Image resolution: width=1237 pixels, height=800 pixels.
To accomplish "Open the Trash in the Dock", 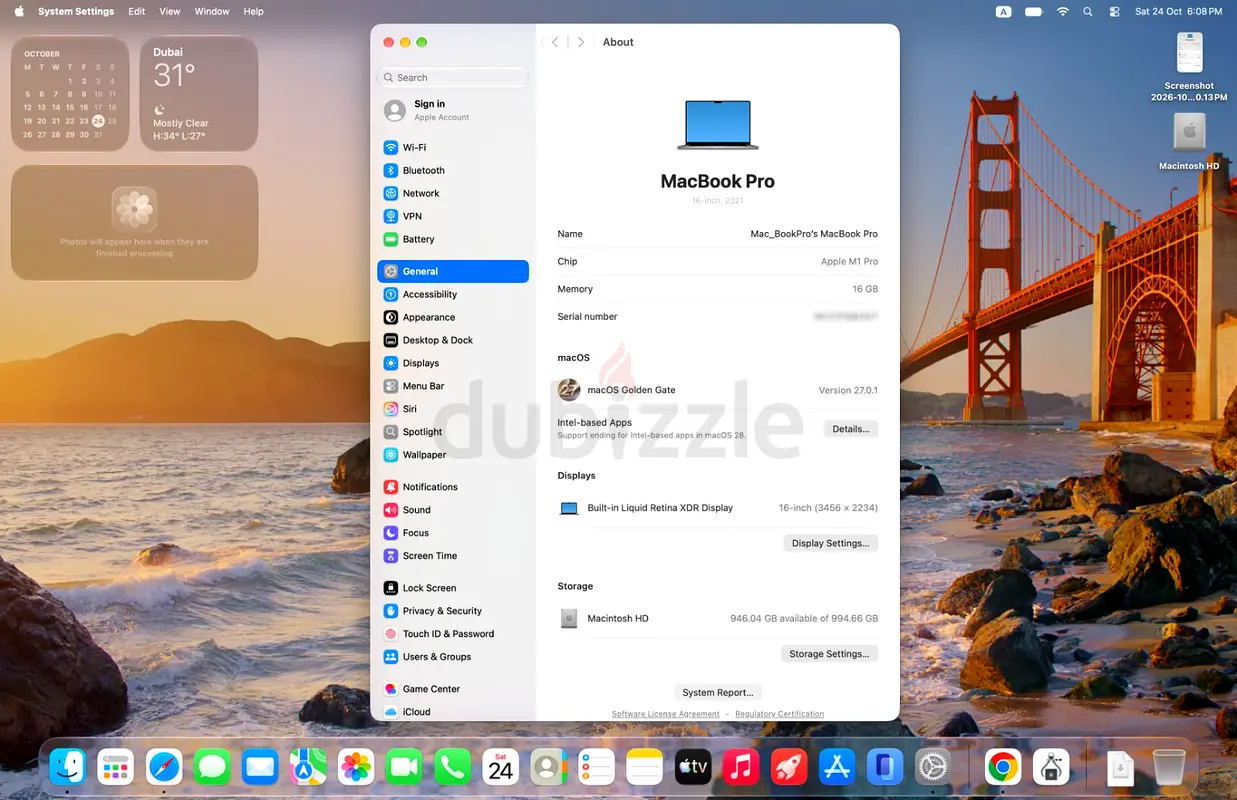I will pyautogui.click(x=1168, y=767).
